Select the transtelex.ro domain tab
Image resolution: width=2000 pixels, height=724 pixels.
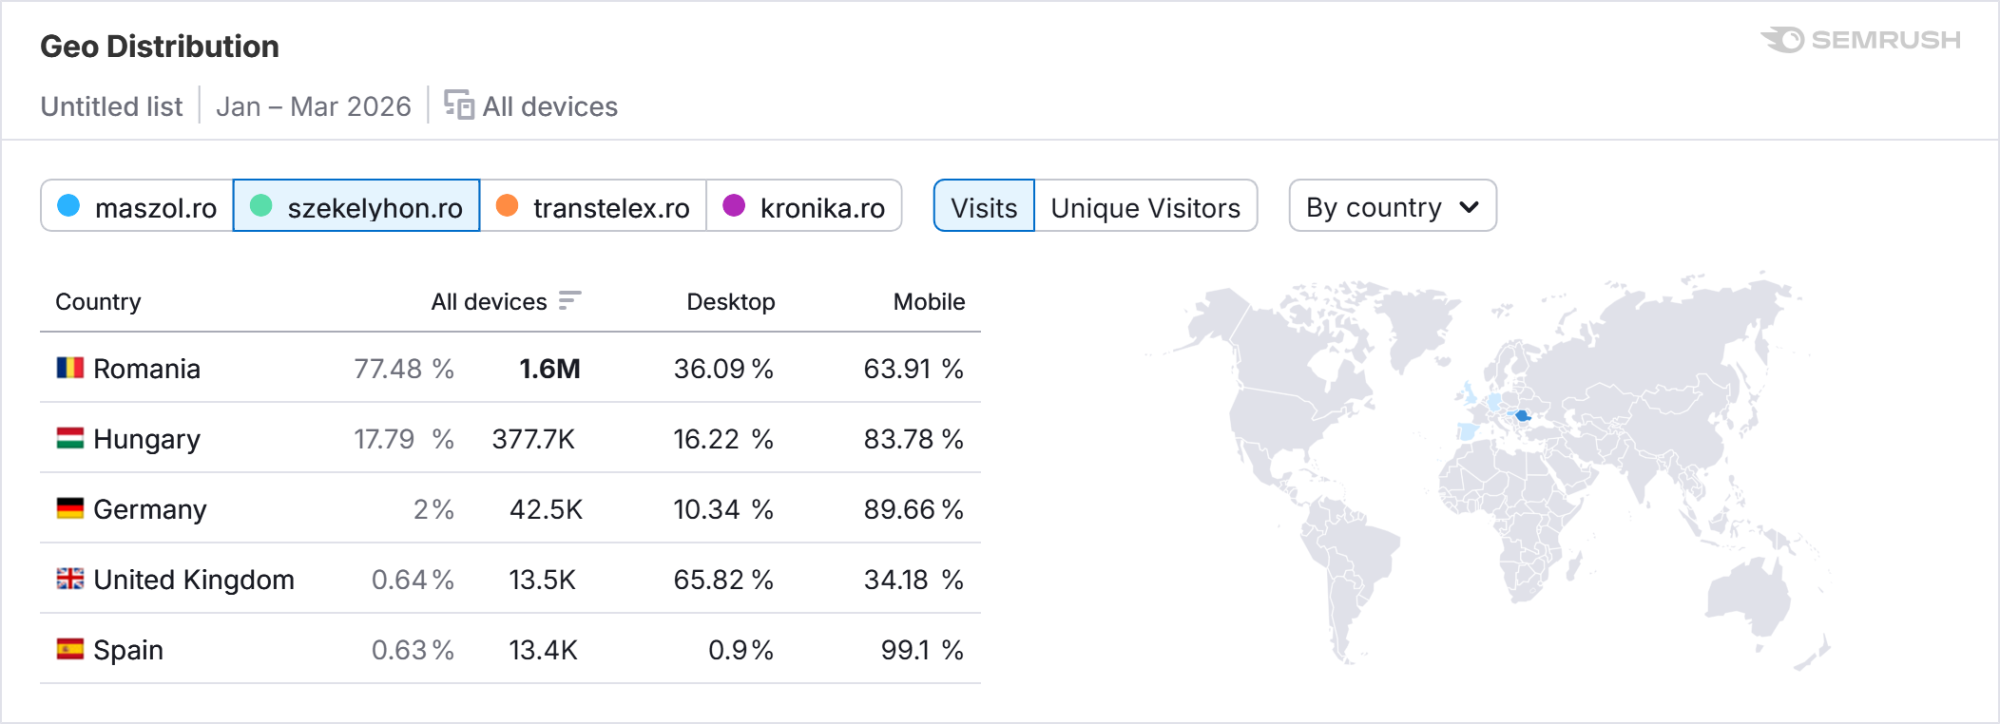(x=593, y=207)
